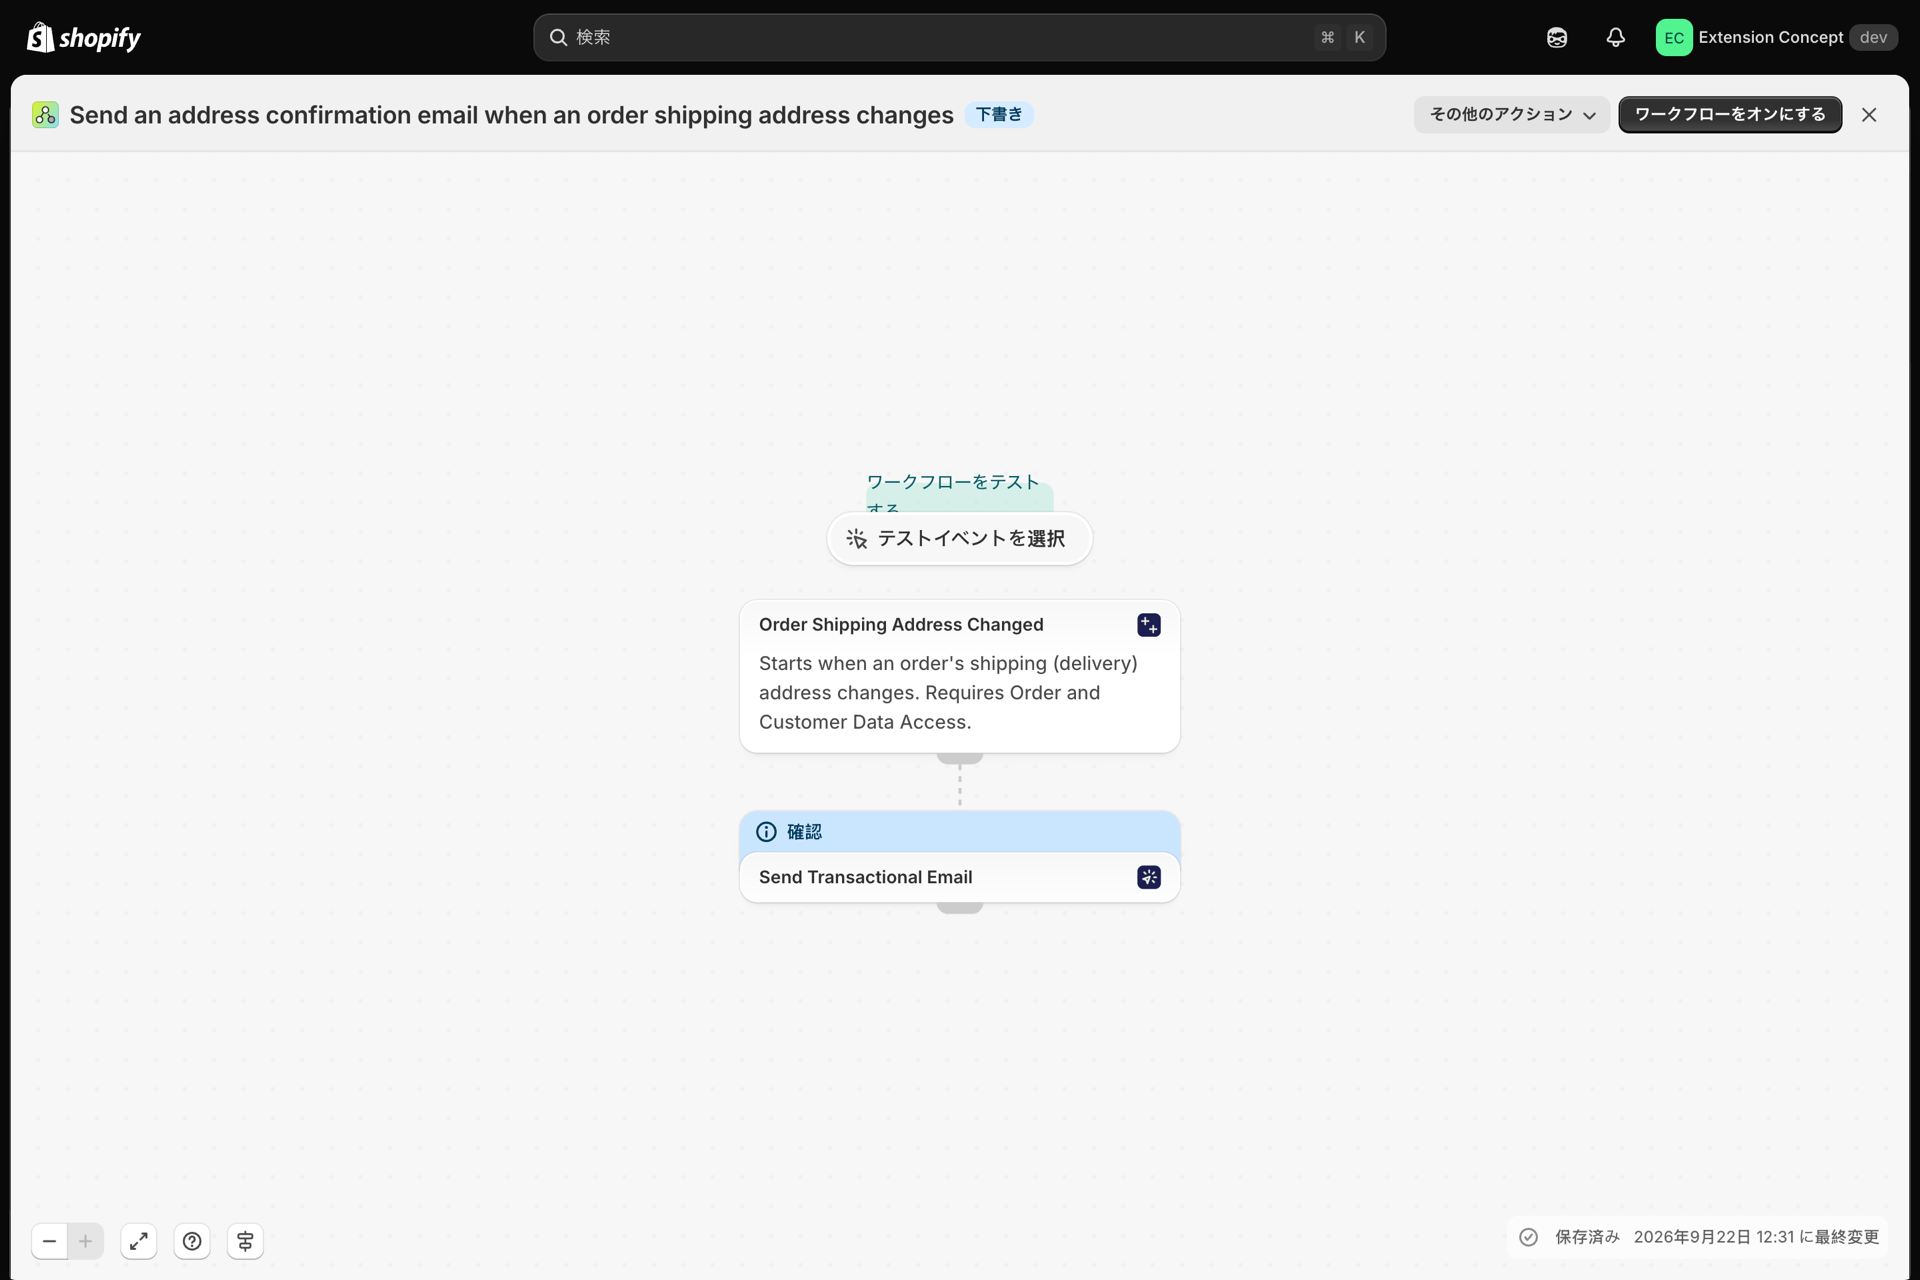Image resolution: width=1920 pixels, height=1280 pixels.
Task: Focus the 検索 search field
Action: pos(959,37)
